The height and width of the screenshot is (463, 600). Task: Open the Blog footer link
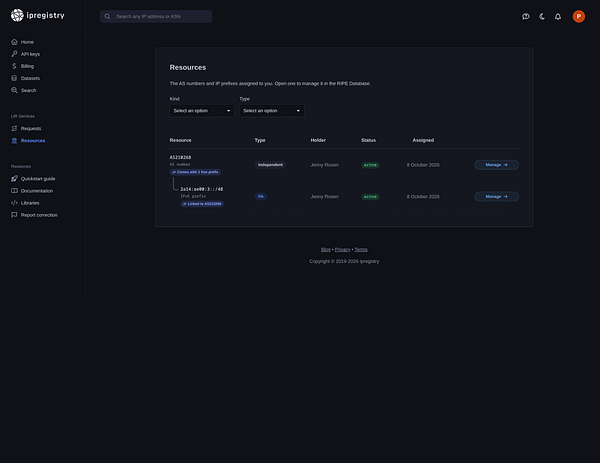pyautogui.click(x=326, y=249)
